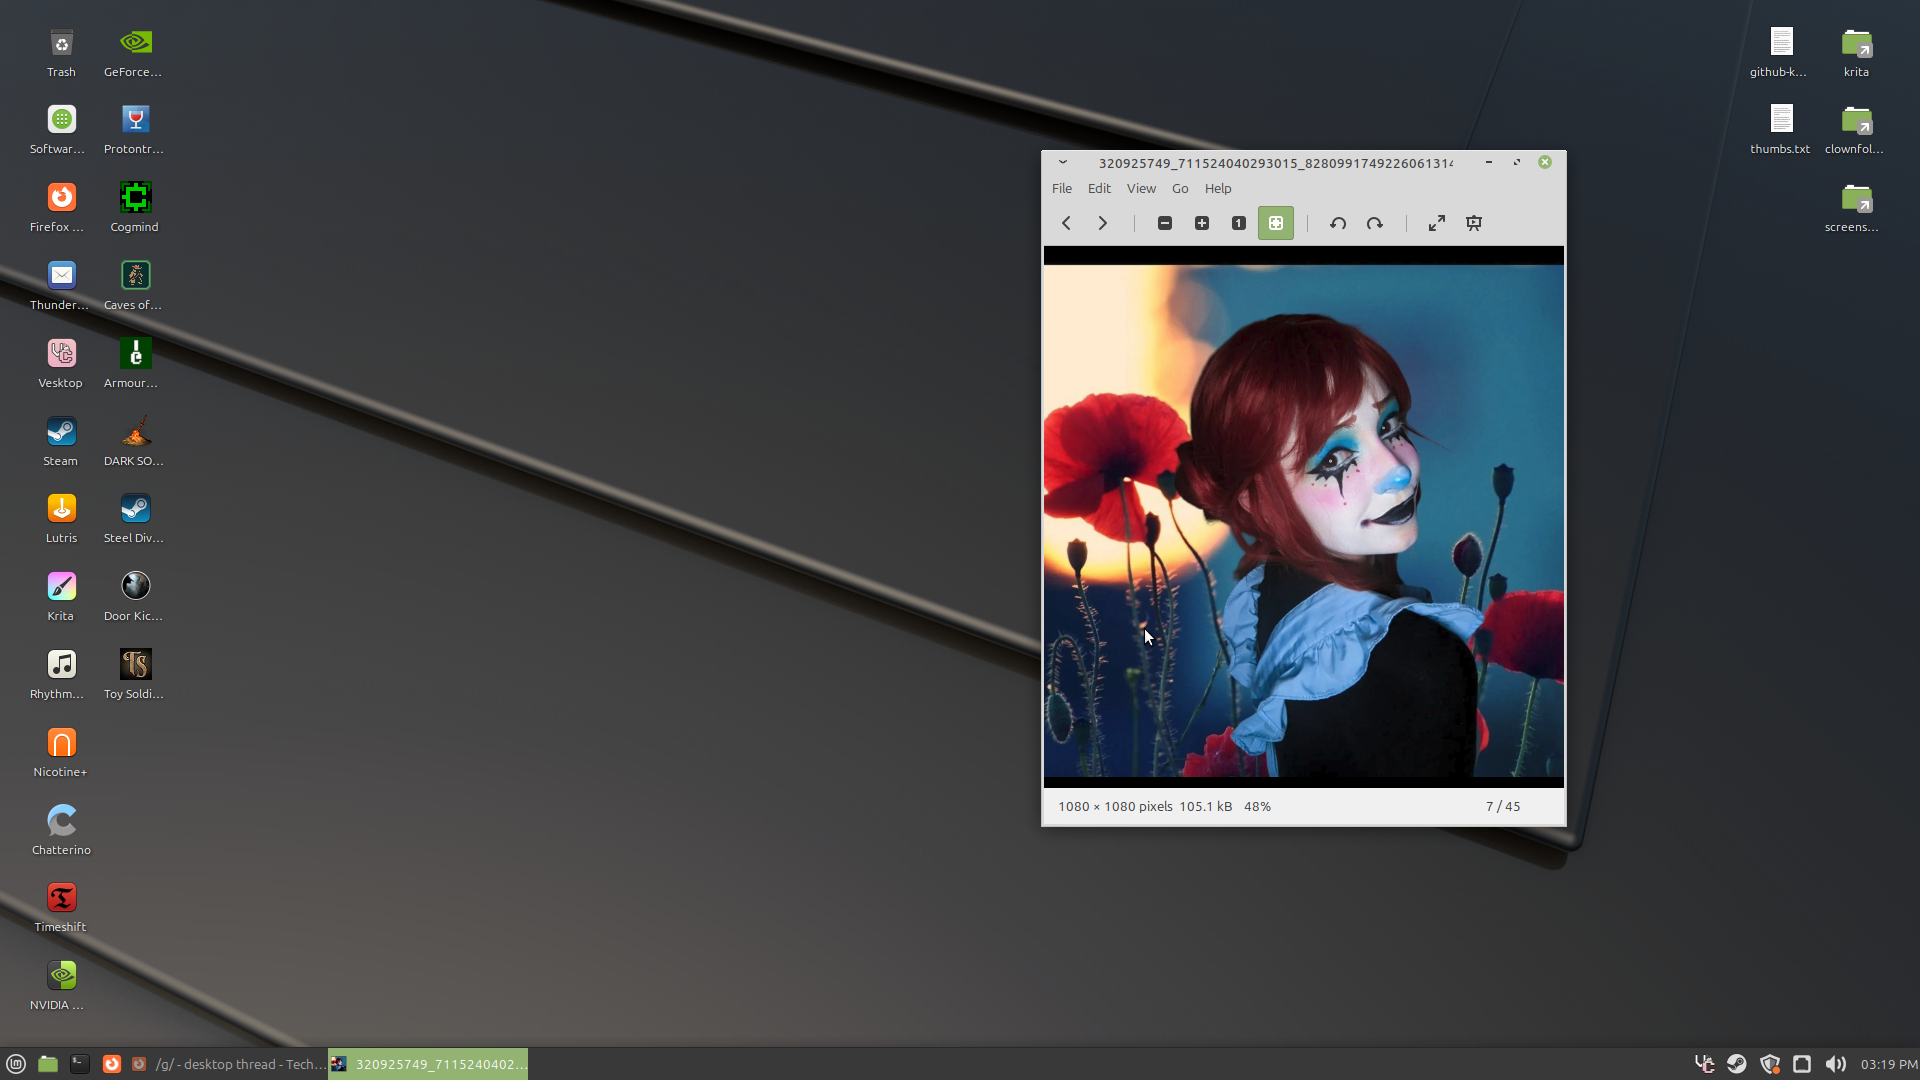The width and height of the screenshot is (1920, 1080).
Task: Rotate image clockwise
Action: tap(1375, 223)
